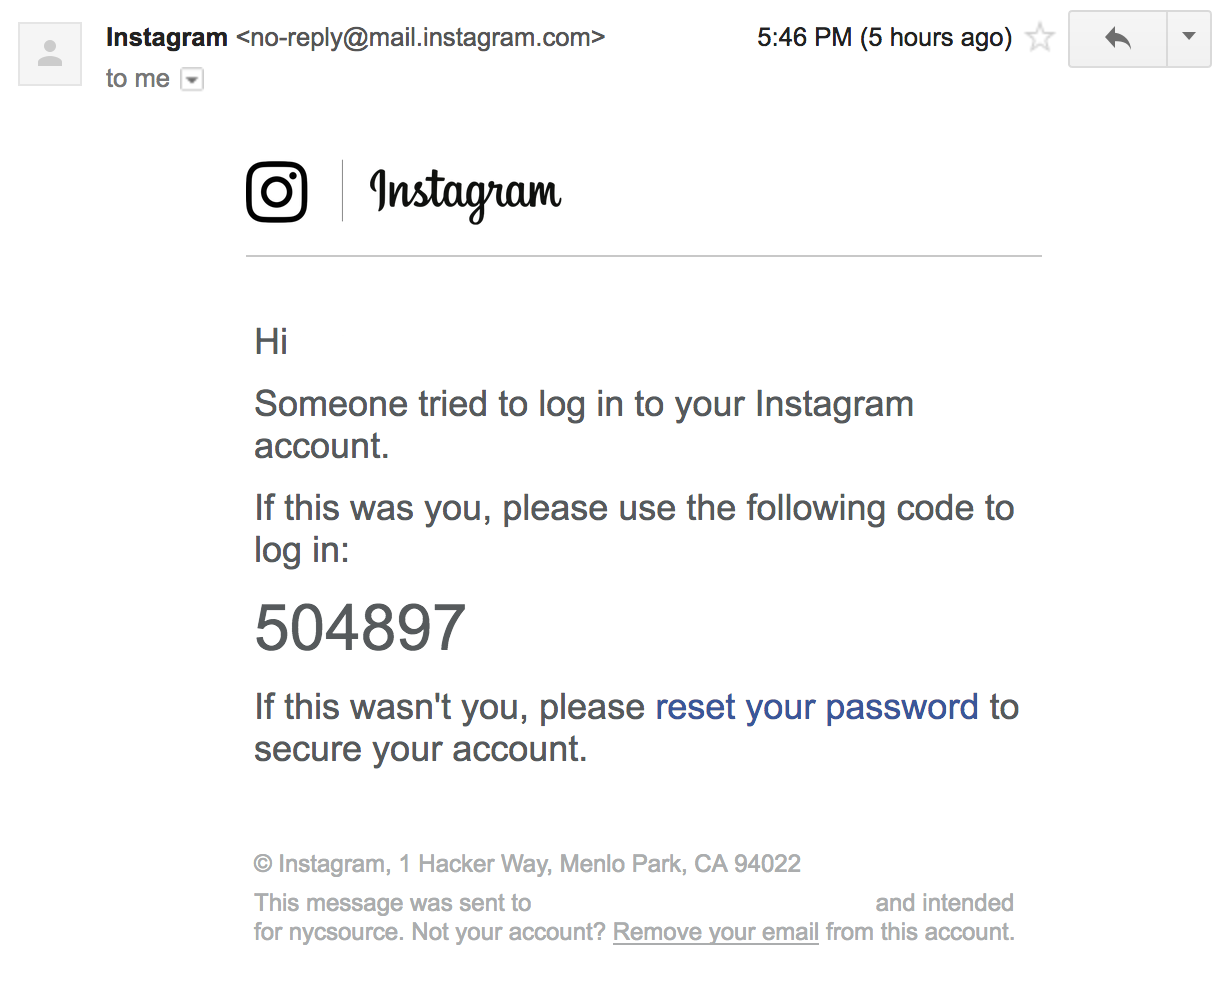The width and height of the screenshot is (1232, 982).
Task: Click the Instagram camera logo
Action: (277, 192)
